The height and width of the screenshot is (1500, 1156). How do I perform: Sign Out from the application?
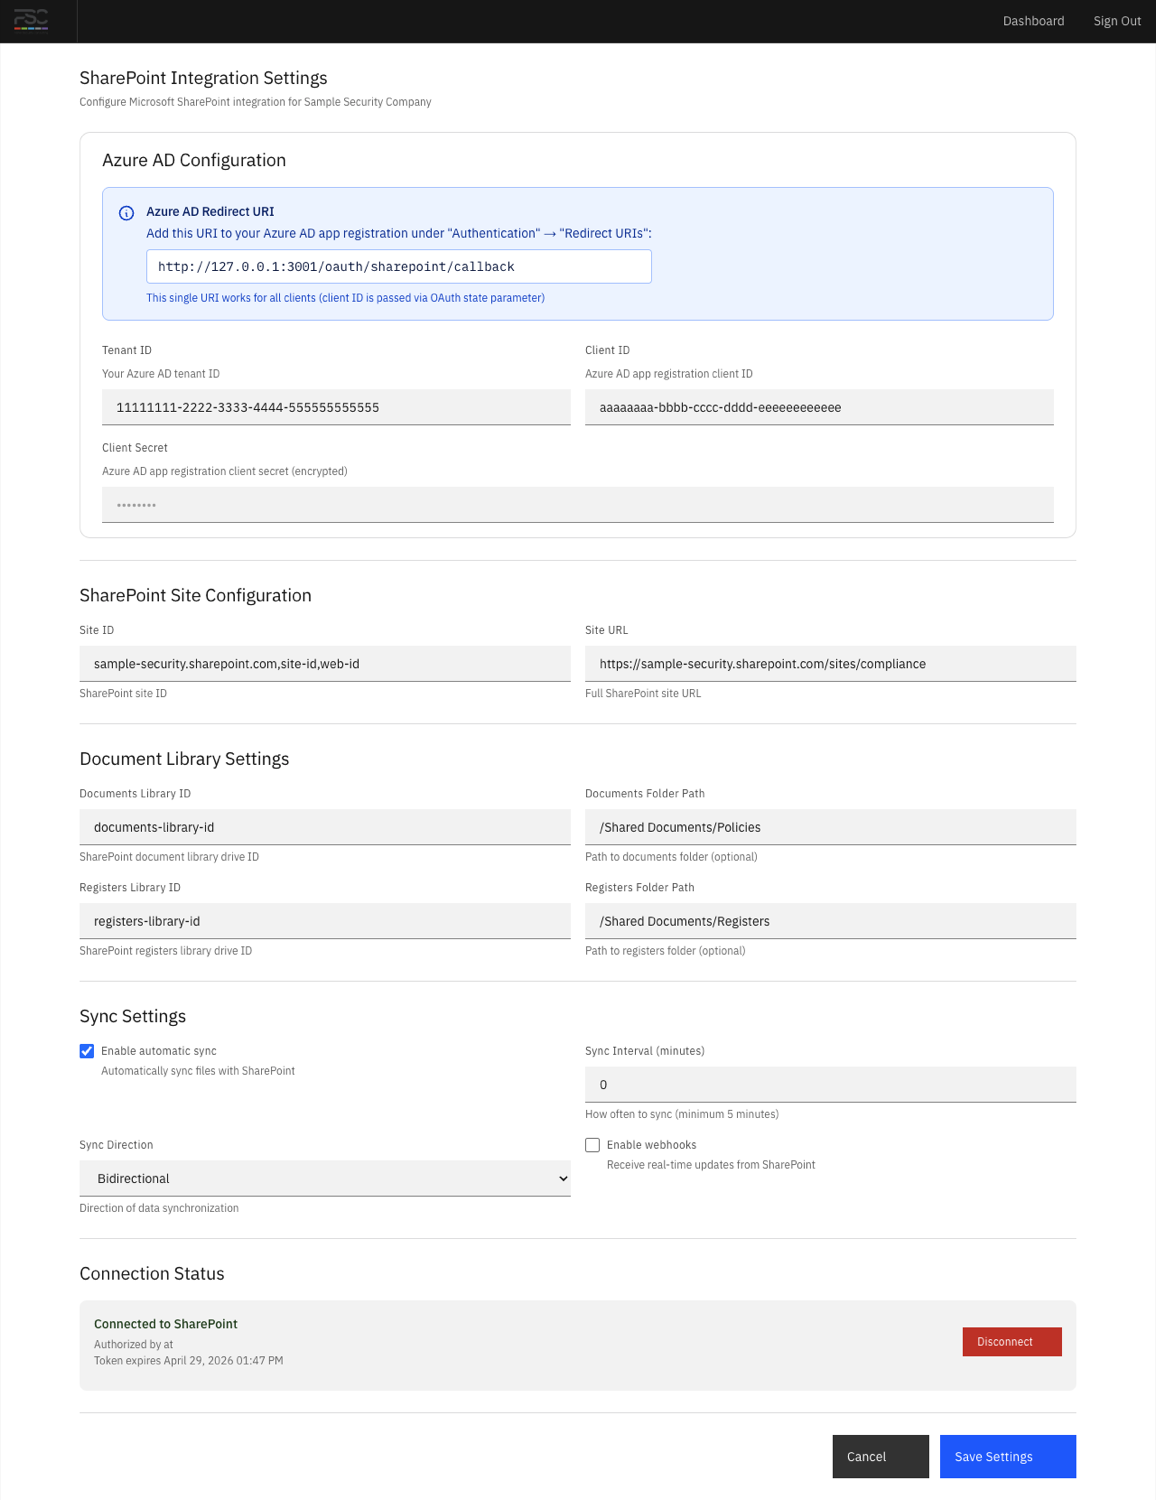click(x=1116, y=20)
